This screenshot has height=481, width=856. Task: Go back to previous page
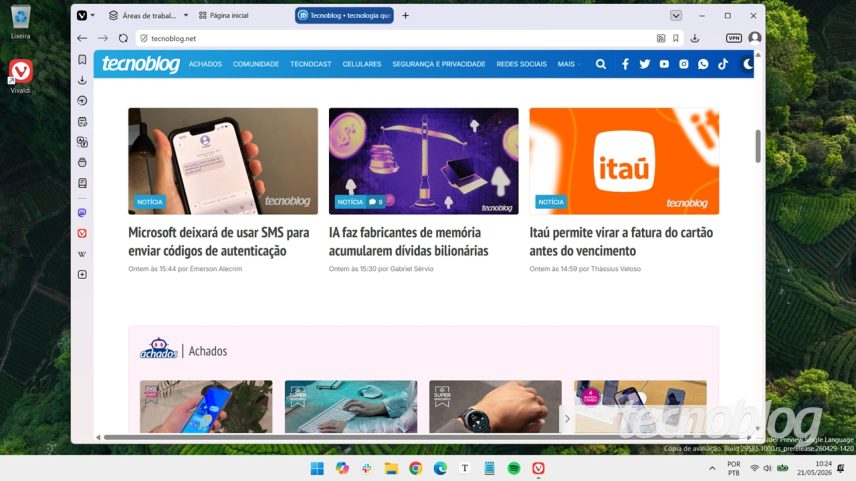[82, 38]
